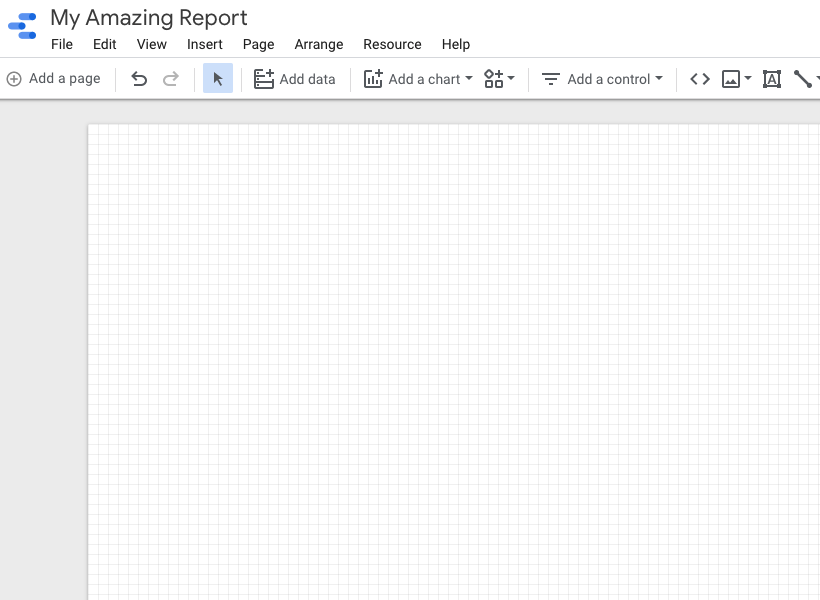Viewport: 820px width, 600px height.
Task: Click the URL embed tool
Action: (699, 78)
